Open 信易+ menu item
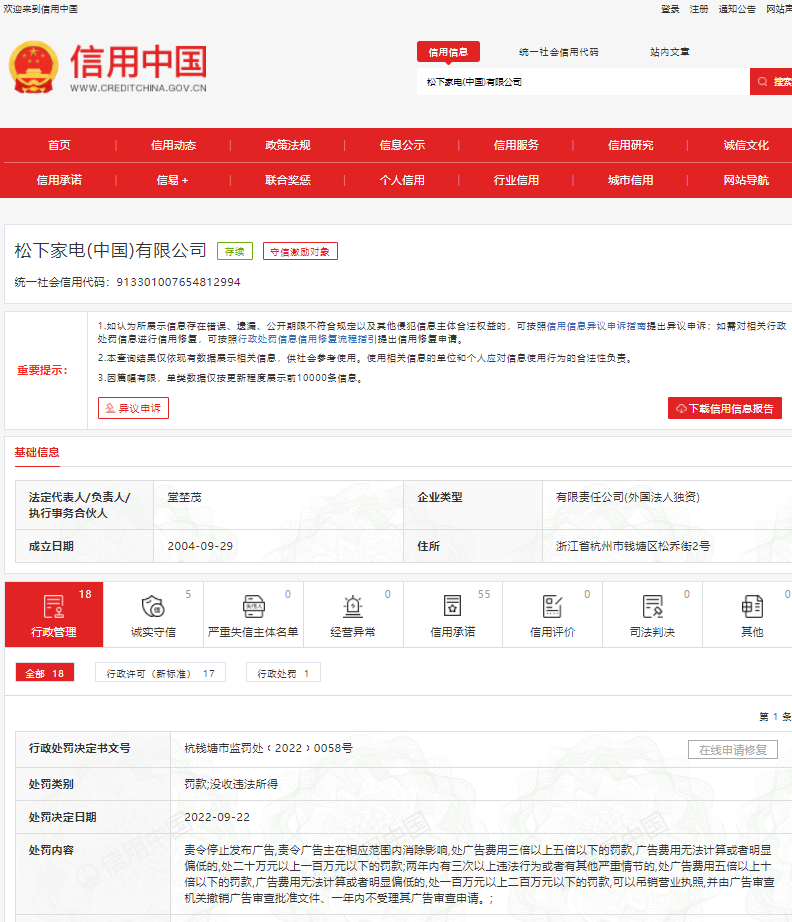 coord(173,180)
